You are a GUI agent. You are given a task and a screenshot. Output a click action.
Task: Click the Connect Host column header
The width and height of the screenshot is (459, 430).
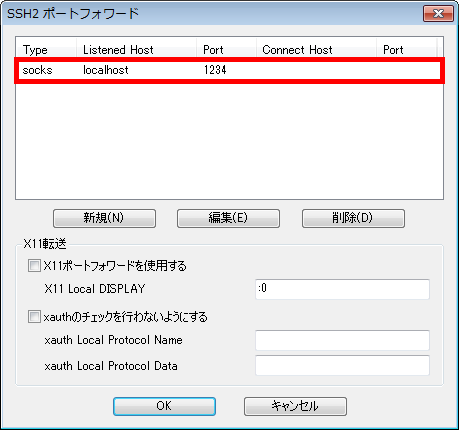316,50
